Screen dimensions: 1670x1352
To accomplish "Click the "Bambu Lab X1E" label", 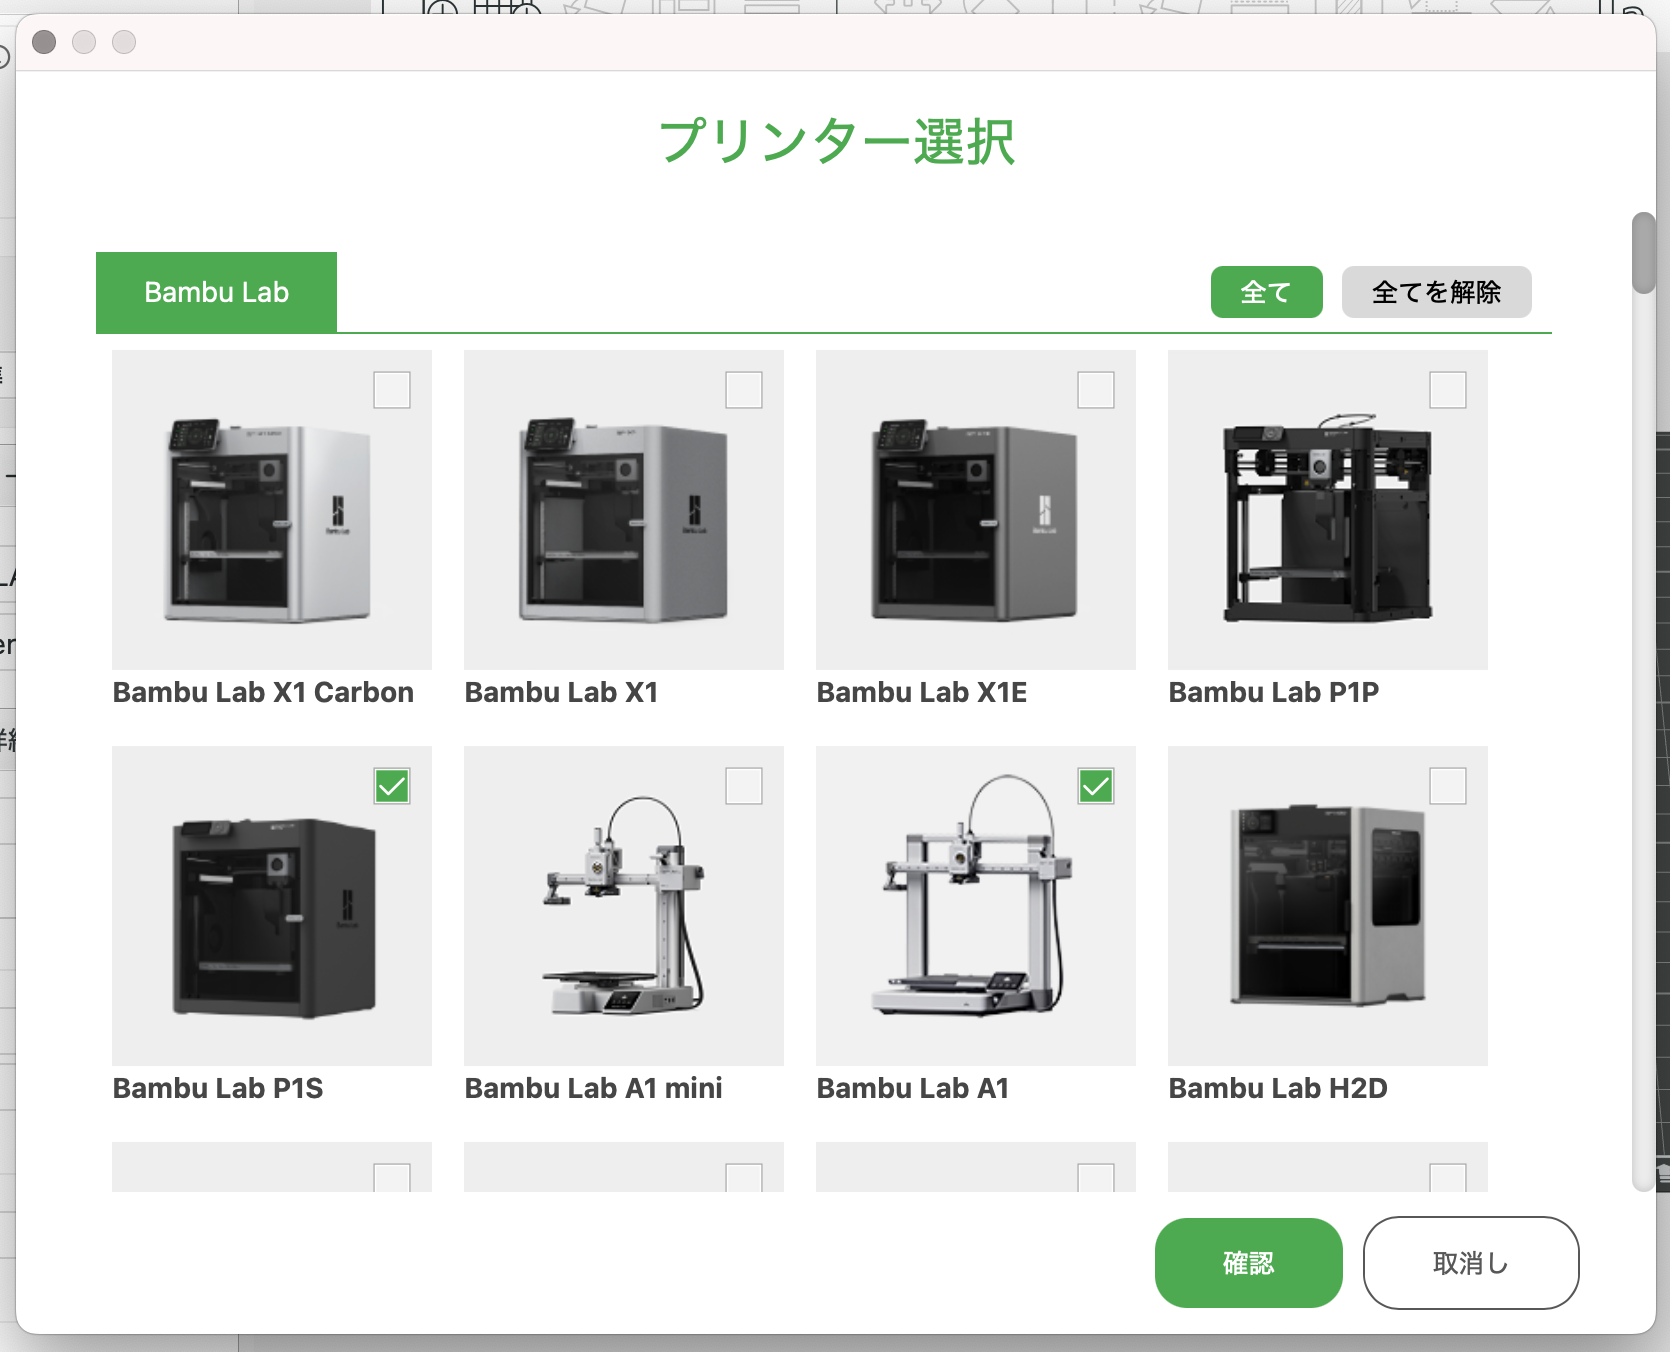I will click(922, 692).
